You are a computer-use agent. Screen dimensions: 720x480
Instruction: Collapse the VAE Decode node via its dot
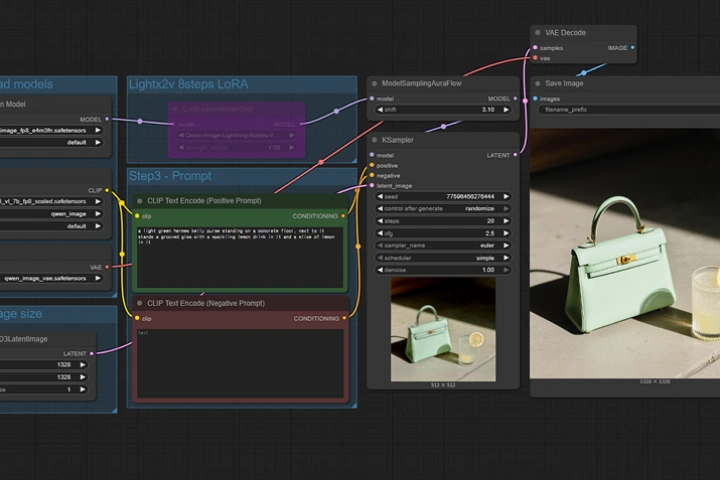tap(539, 32)
